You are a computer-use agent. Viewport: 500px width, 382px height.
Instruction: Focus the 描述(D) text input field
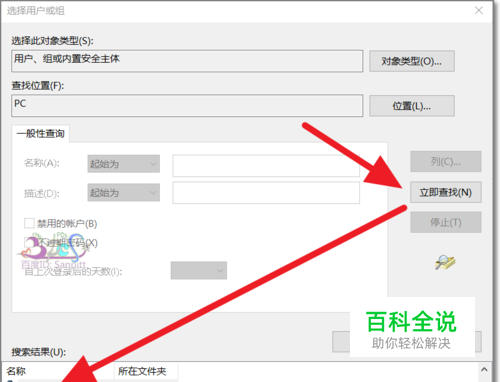266,193
